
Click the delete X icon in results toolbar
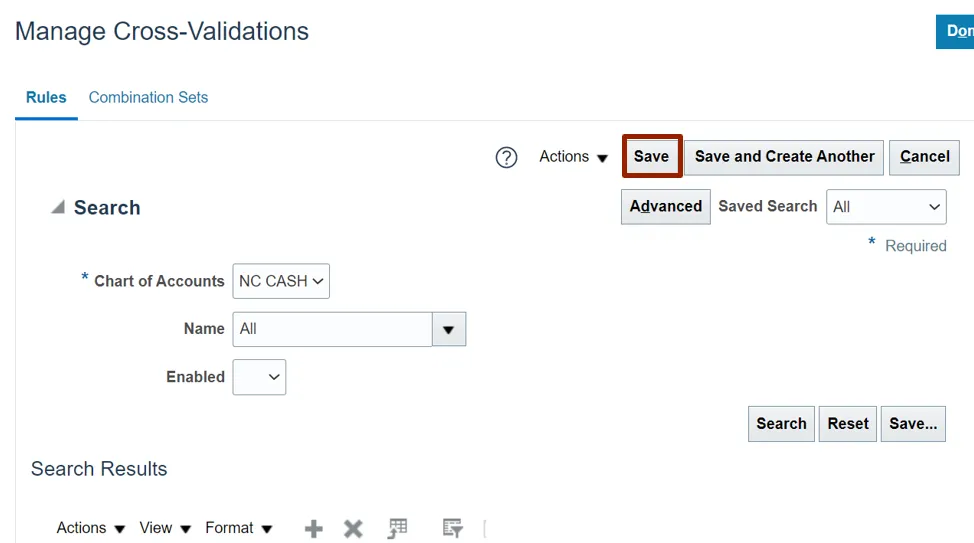pyautogui.click(x=353, y=529)
